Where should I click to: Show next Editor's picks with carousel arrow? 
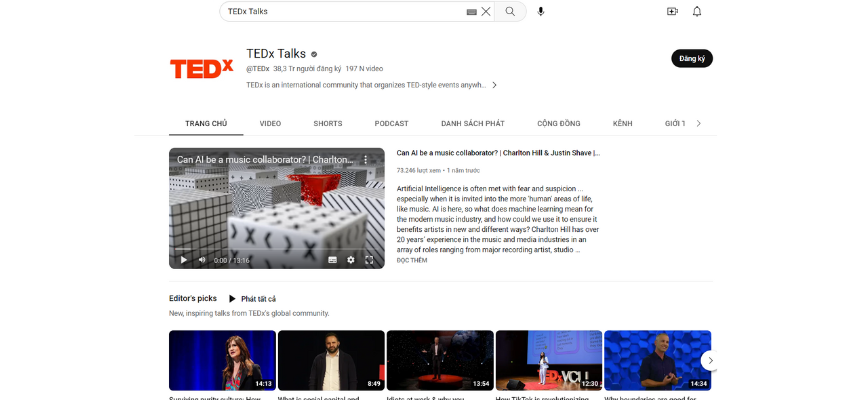click(710, 360)
